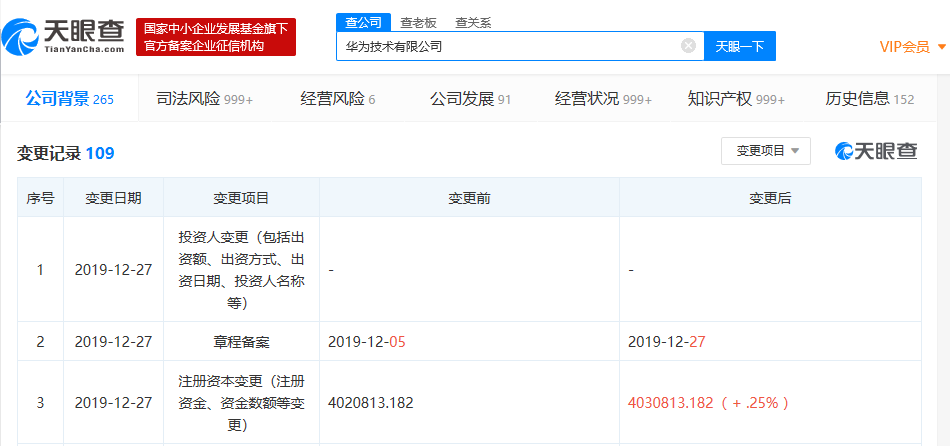Click the 4030813.182 changed capital value
The height and width of the screenshot is (446, 950).
coord(670,403)
